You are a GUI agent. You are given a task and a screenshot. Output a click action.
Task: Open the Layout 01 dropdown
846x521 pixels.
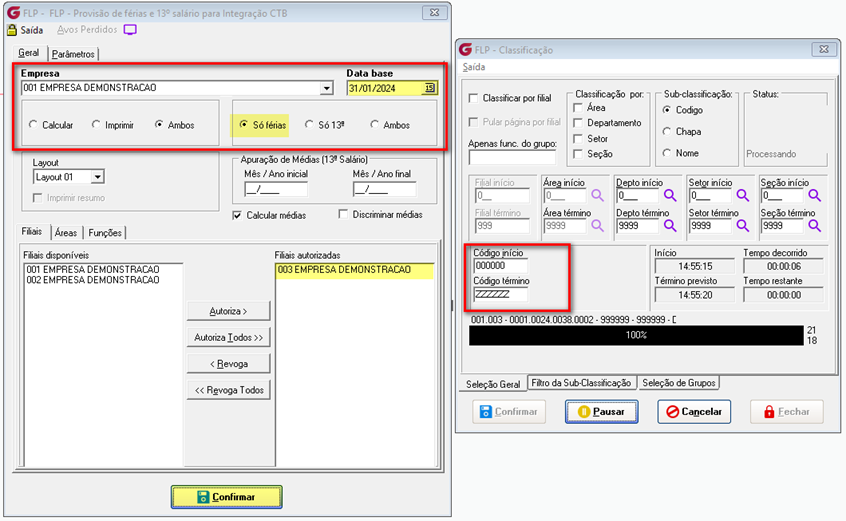(97, 177)
